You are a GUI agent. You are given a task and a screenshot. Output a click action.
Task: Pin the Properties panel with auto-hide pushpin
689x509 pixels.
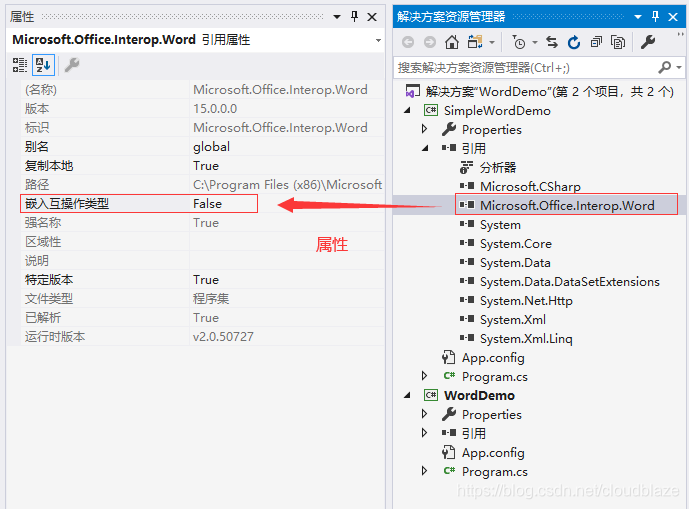coord(355,17)
